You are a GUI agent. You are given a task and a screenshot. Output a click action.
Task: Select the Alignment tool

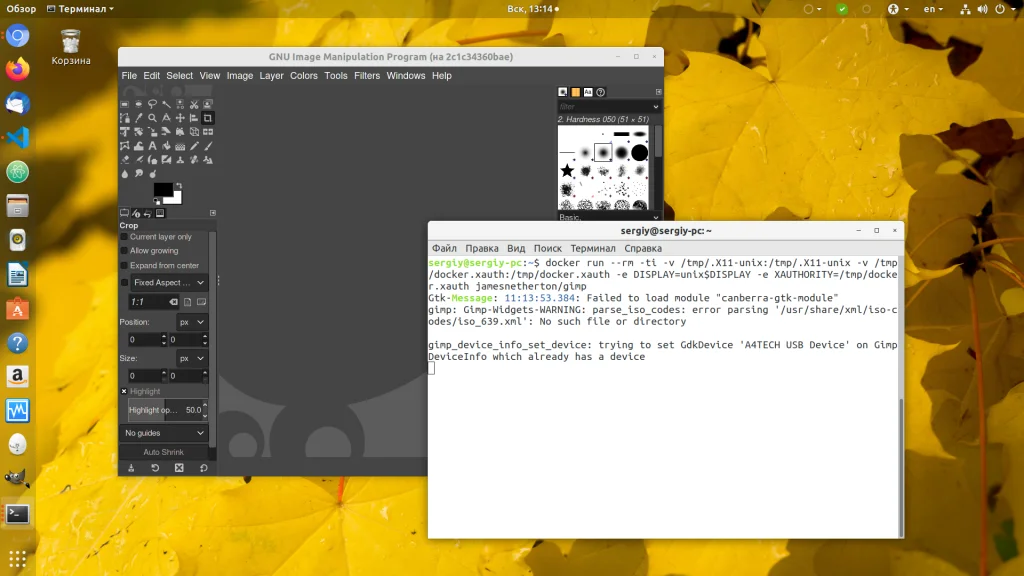tap(194, 118)
